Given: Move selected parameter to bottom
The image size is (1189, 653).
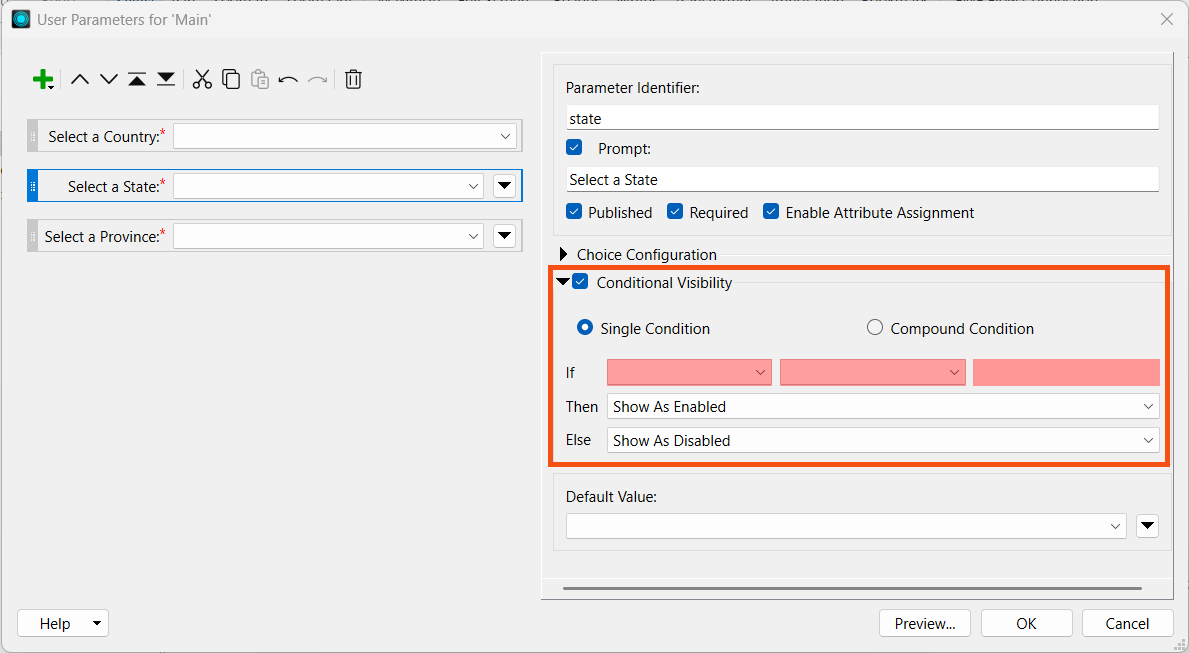Looking at the screenshot, I should [166, 79].
